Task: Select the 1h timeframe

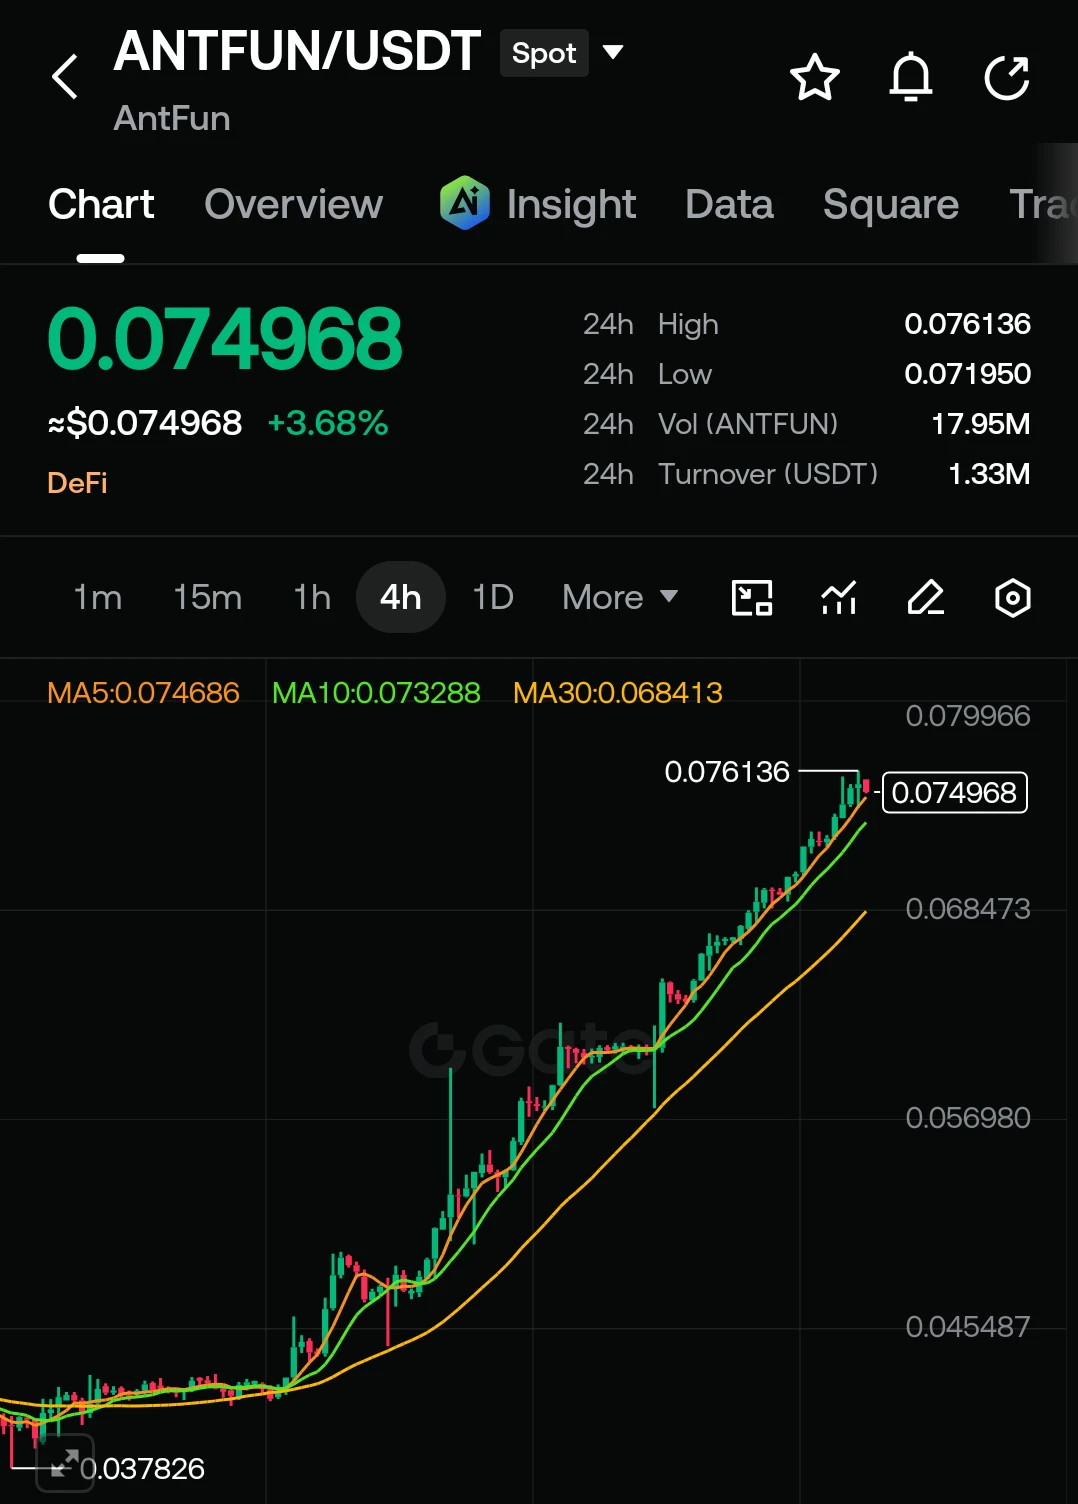Action: coord(311,597)
